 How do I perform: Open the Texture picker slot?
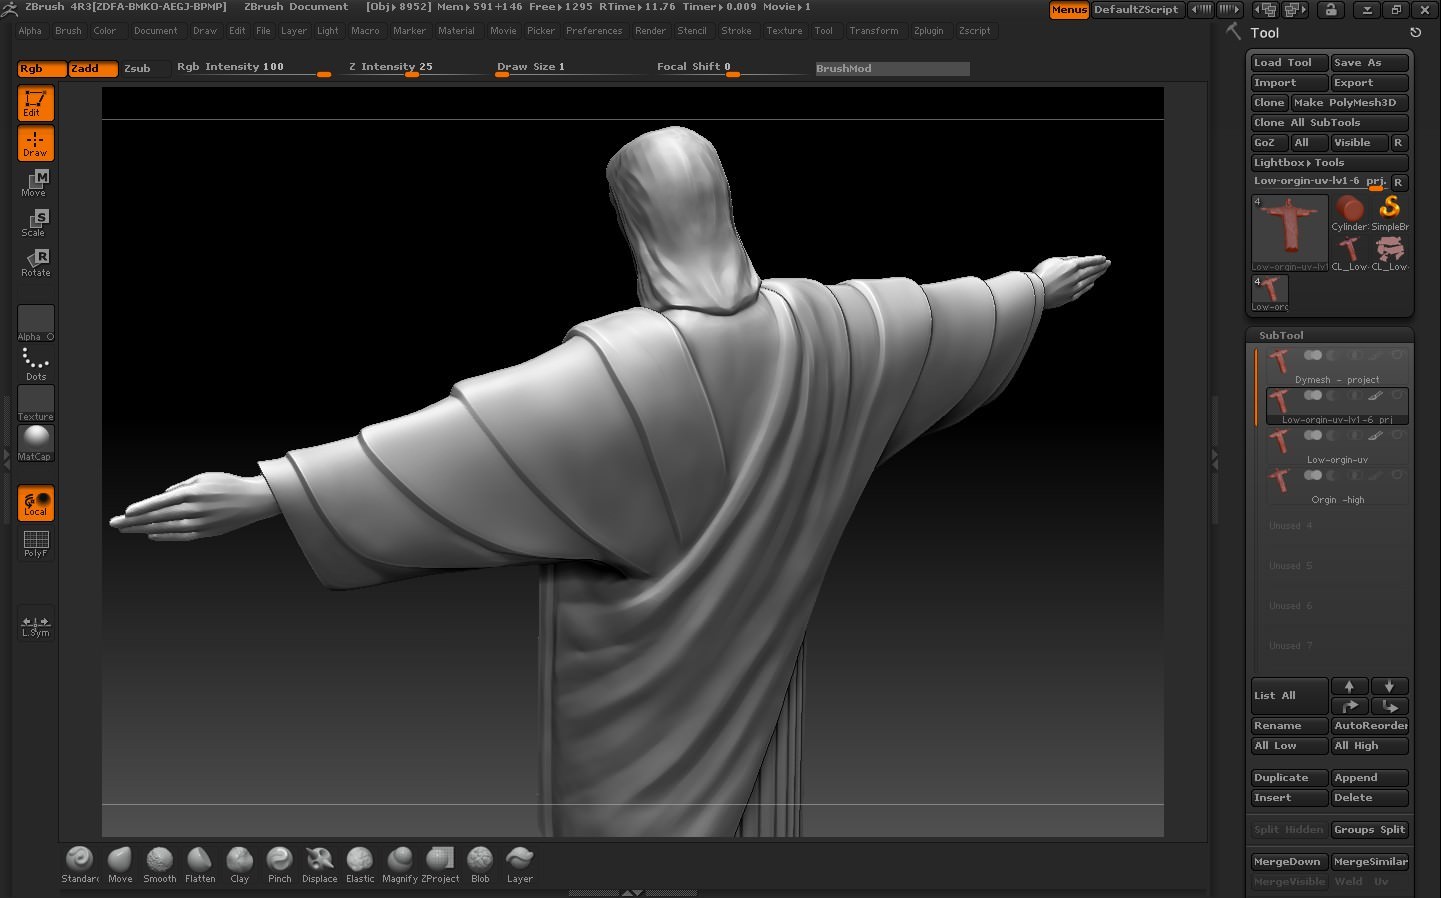tap(35, 403)
